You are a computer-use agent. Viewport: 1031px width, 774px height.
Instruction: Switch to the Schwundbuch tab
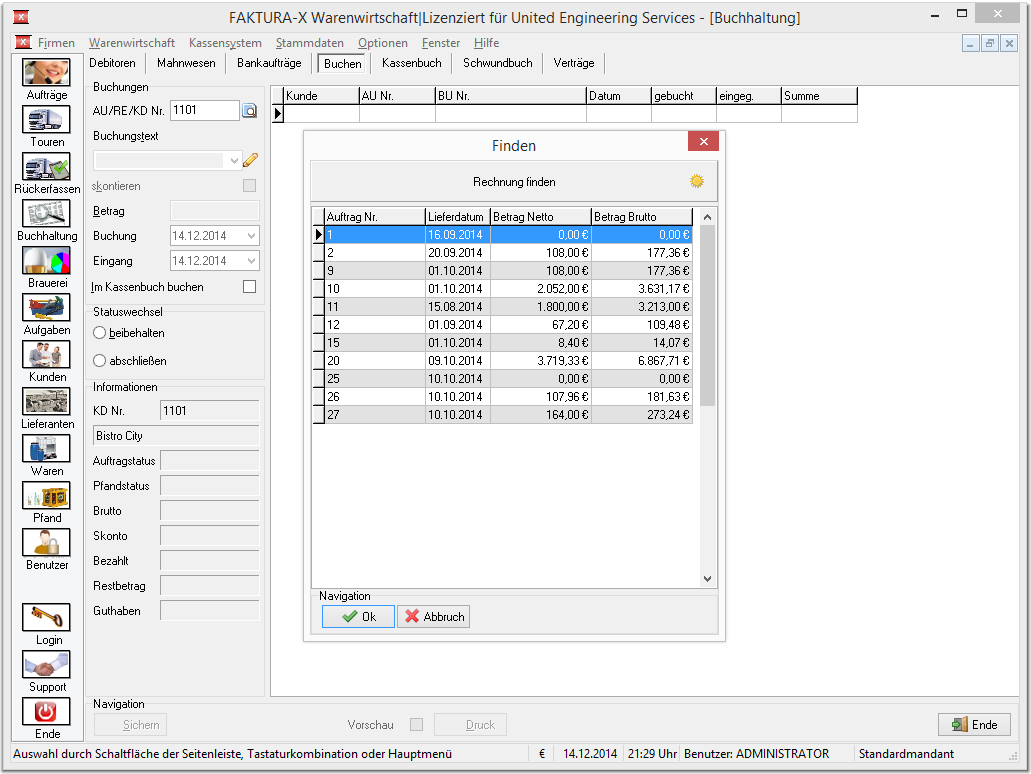point(498,62)
